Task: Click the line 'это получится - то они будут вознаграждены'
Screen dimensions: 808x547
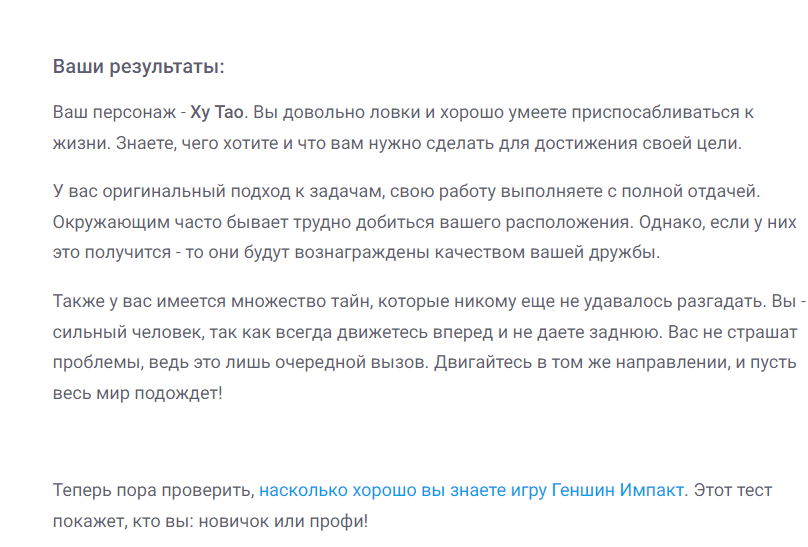Action: (356, 252)
